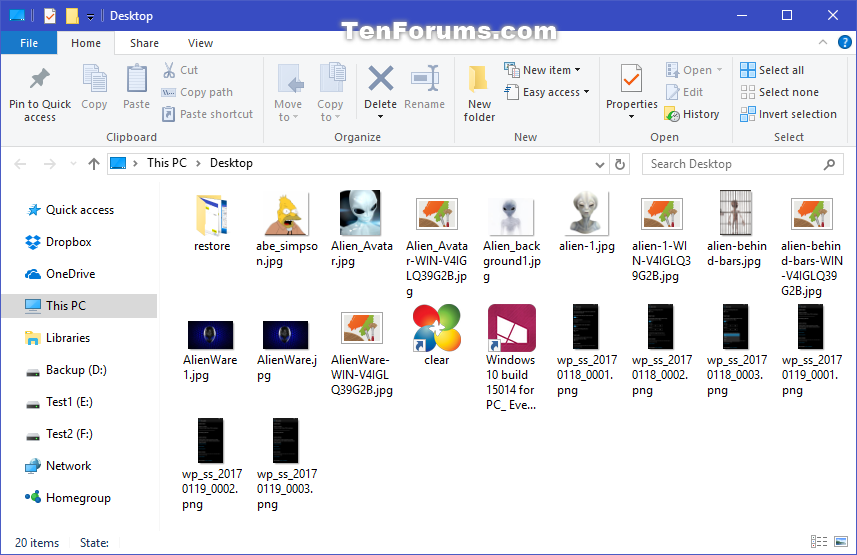
Task: Switch to the View ribbon tab
Action: 200,43
